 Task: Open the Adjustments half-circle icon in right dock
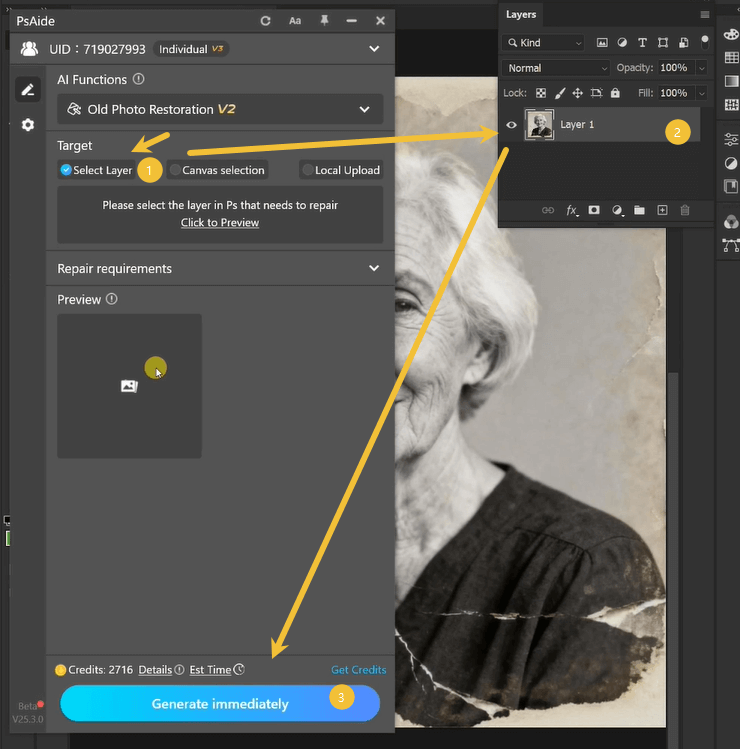click(731, 163)
